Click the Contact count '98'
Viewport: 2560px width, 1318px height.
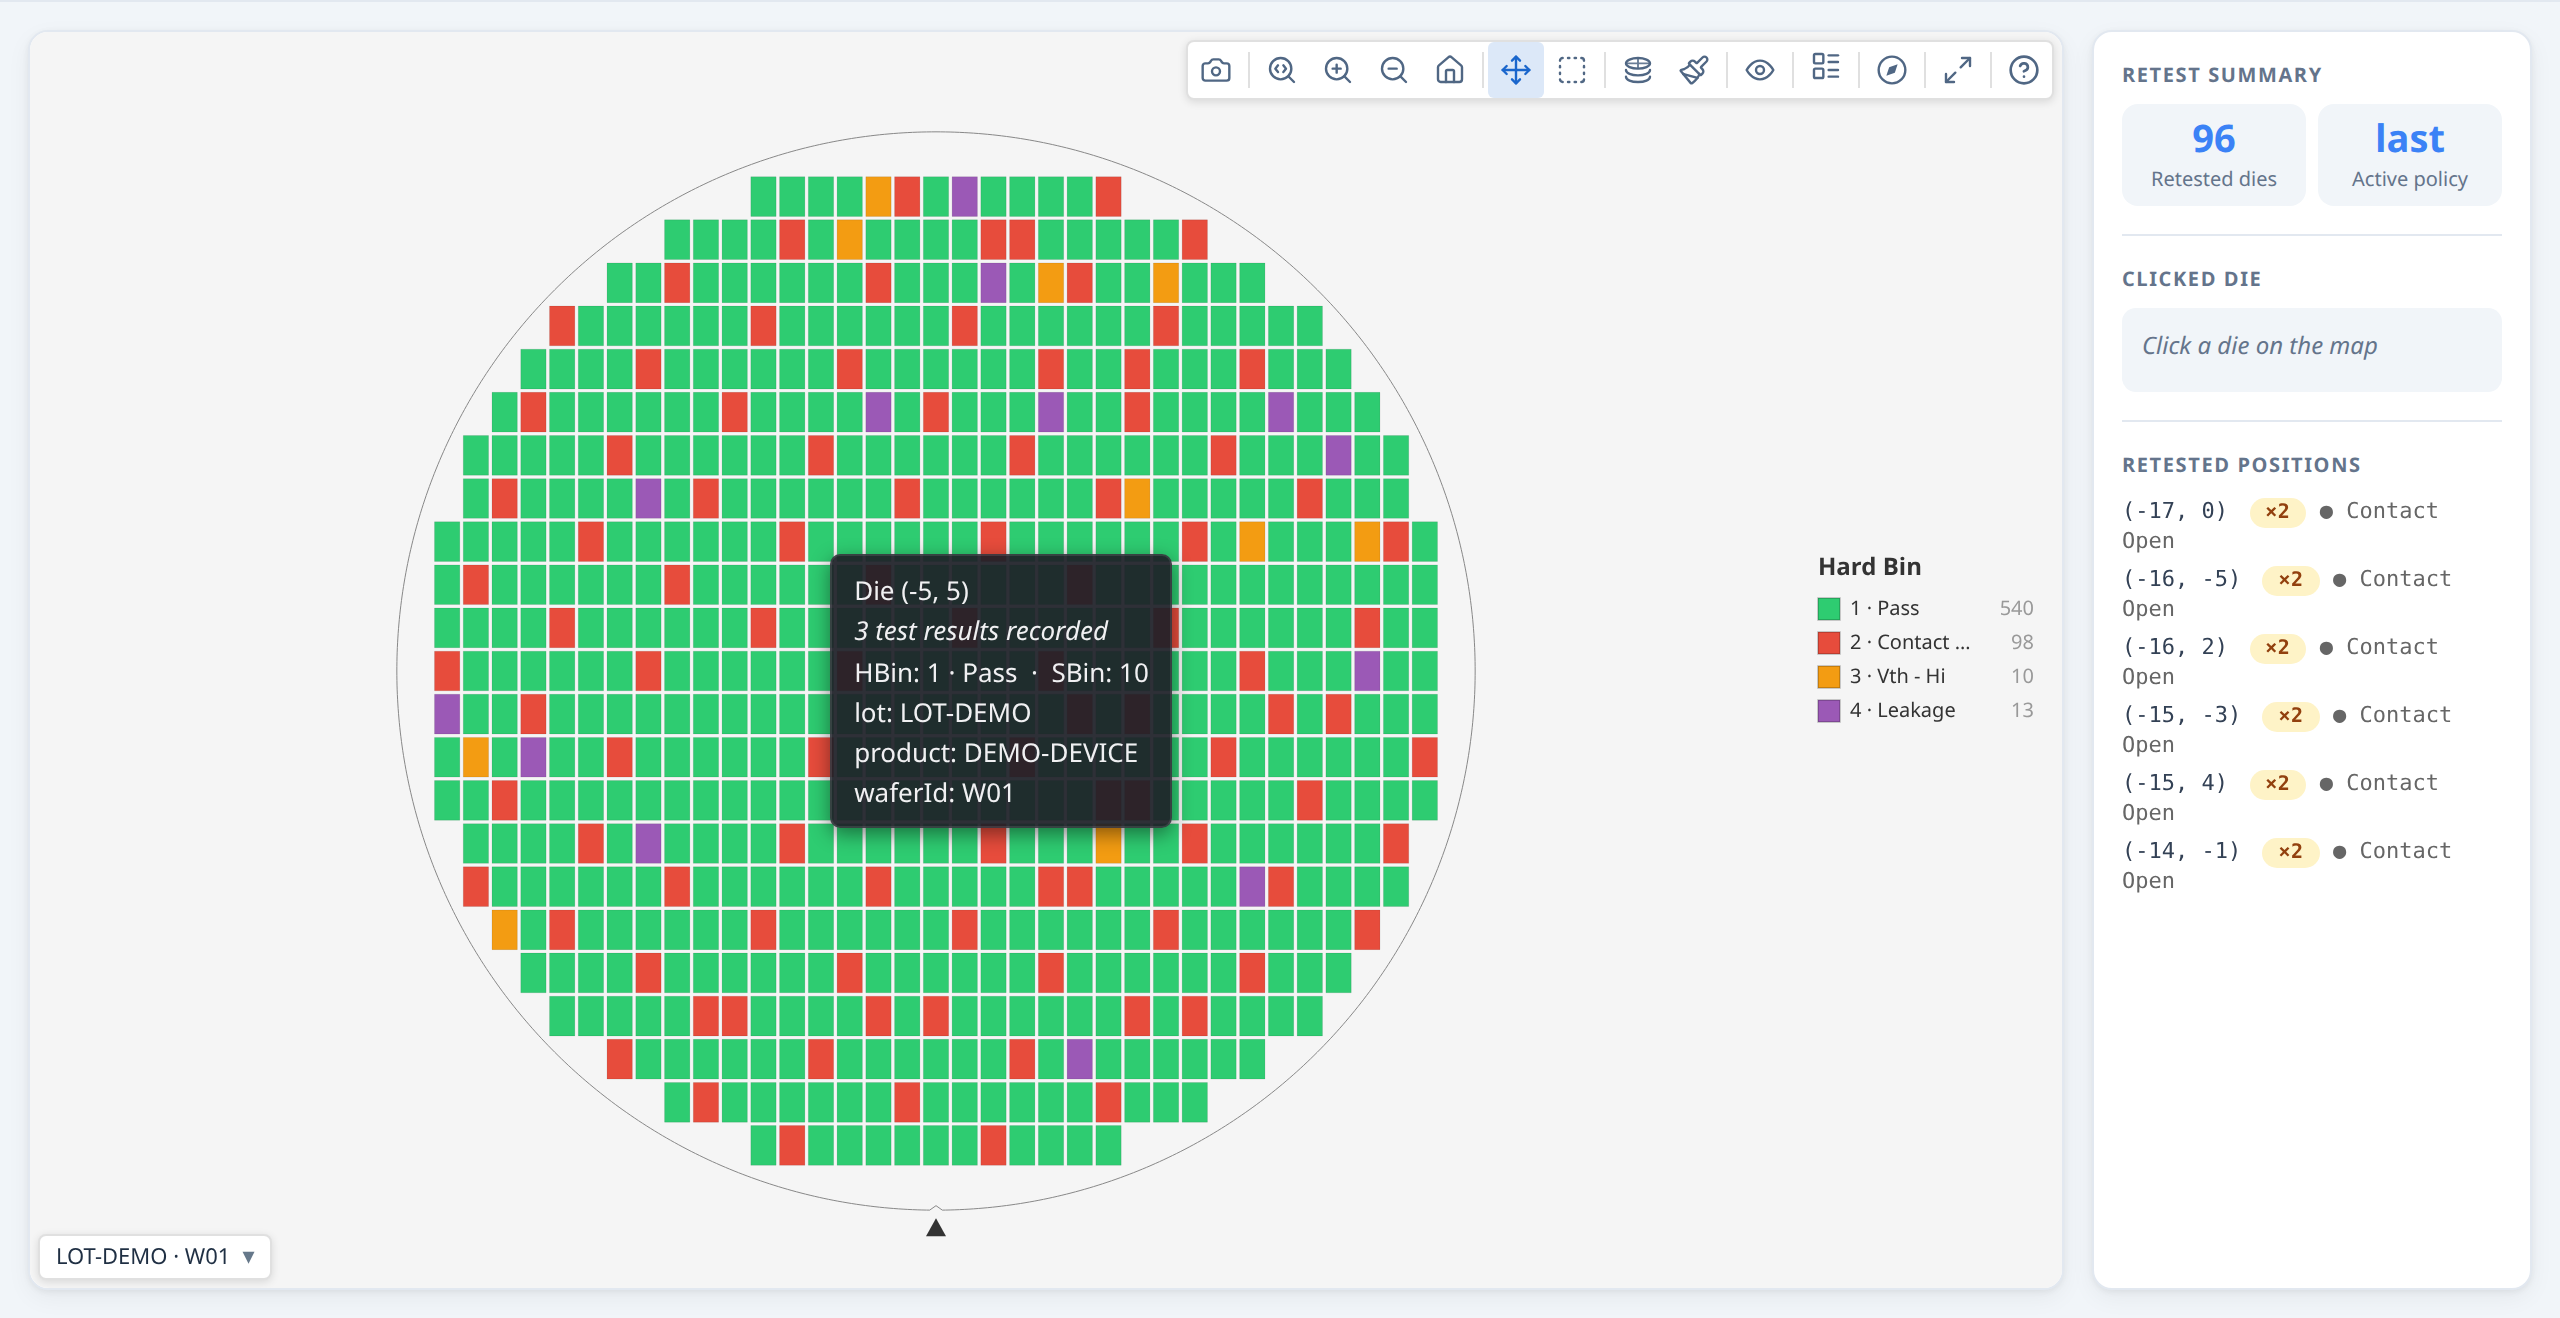[2022, 642]
